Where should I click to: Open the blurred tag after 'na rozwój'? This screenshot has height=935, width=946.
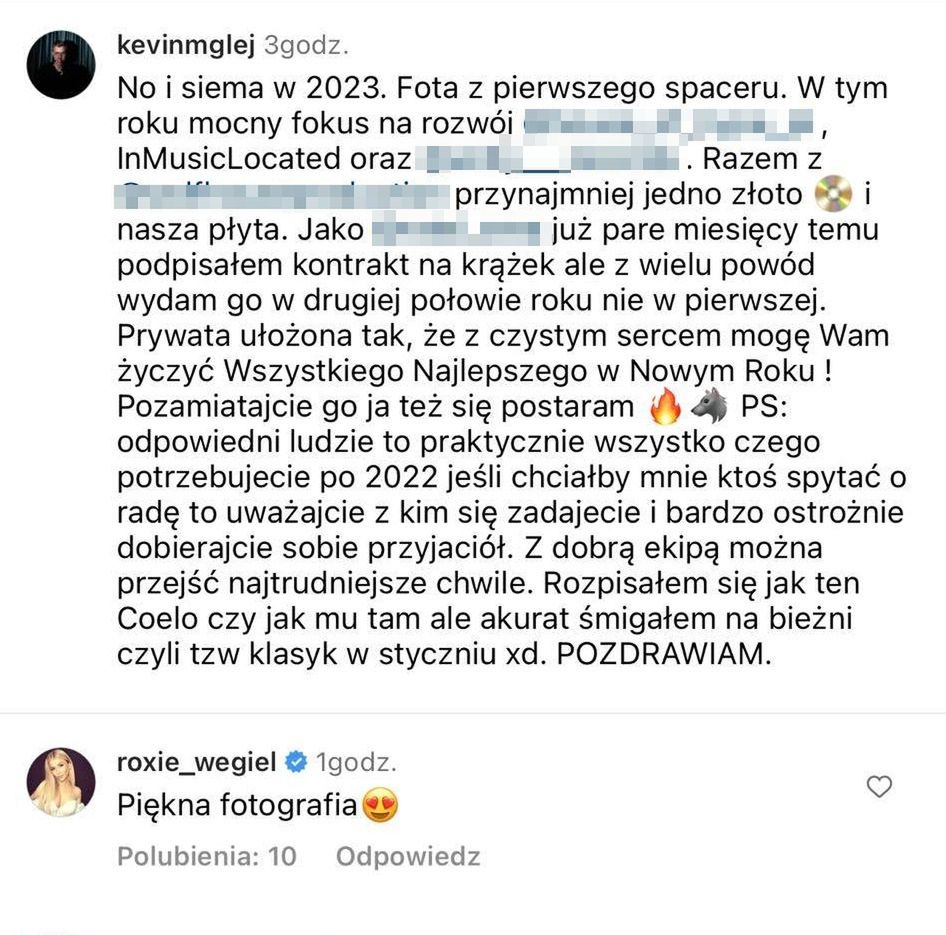click(x=669, y=123)
